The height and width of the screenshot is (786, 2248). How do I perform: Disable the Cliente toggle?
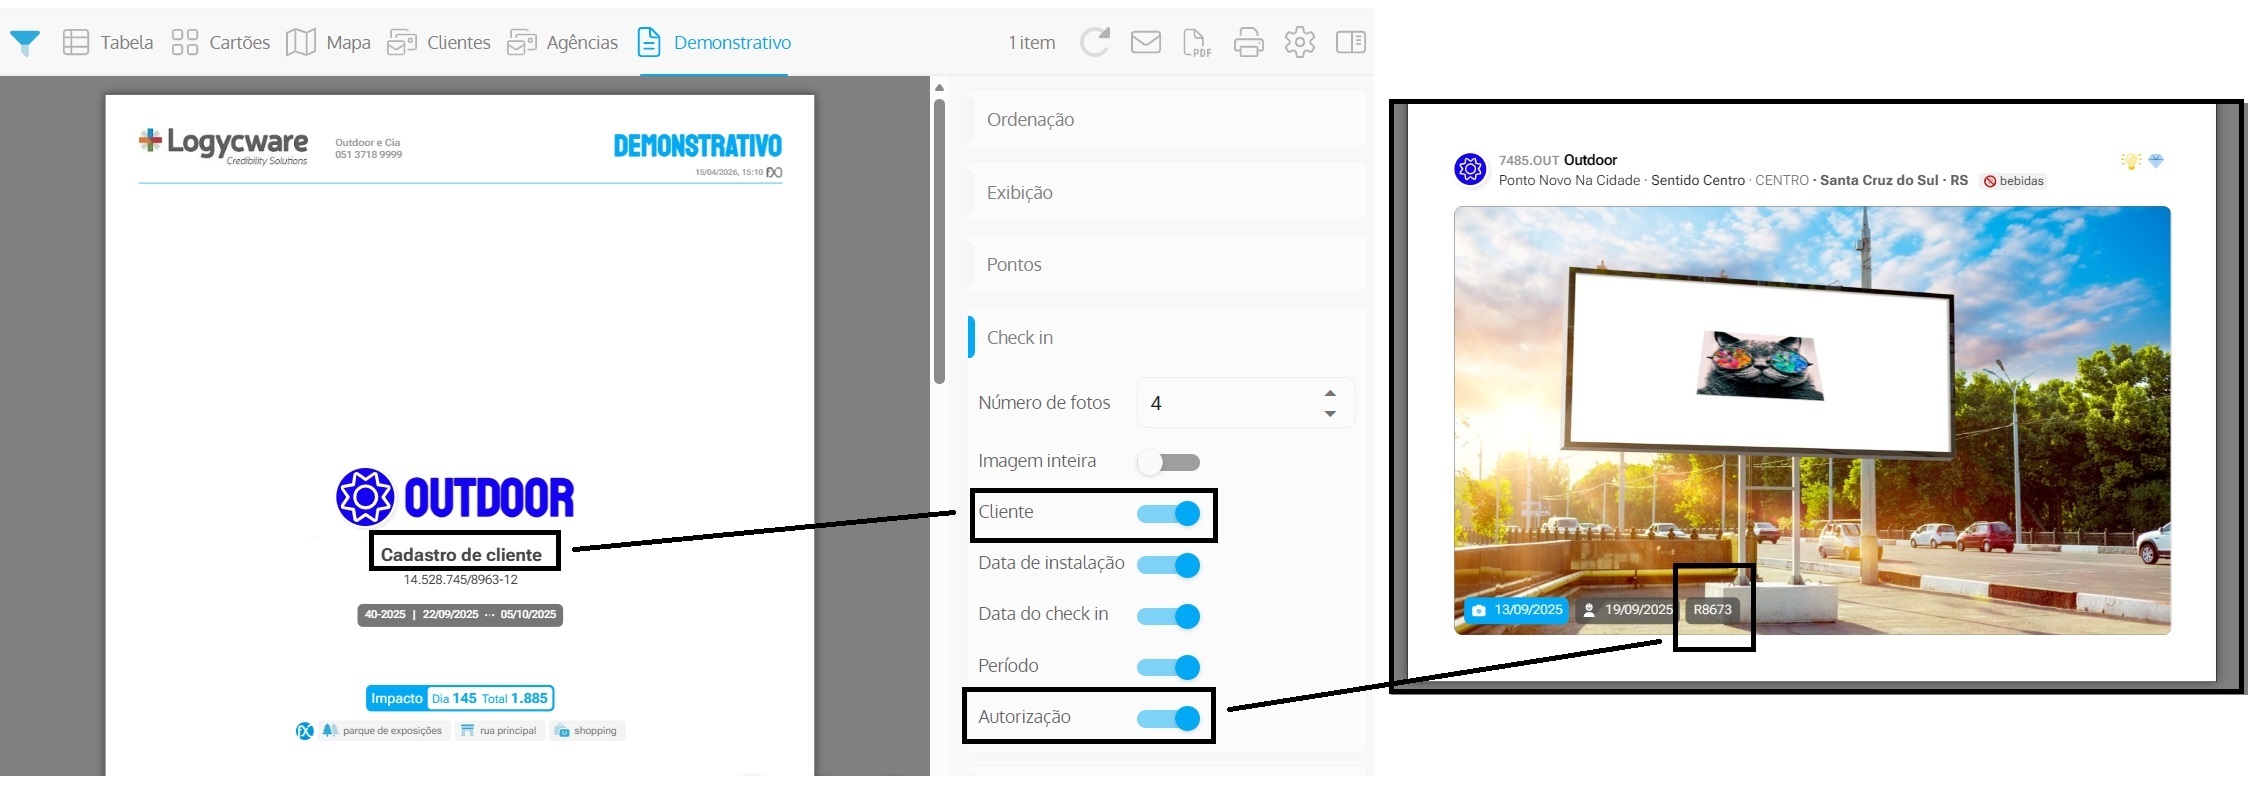1168,514
